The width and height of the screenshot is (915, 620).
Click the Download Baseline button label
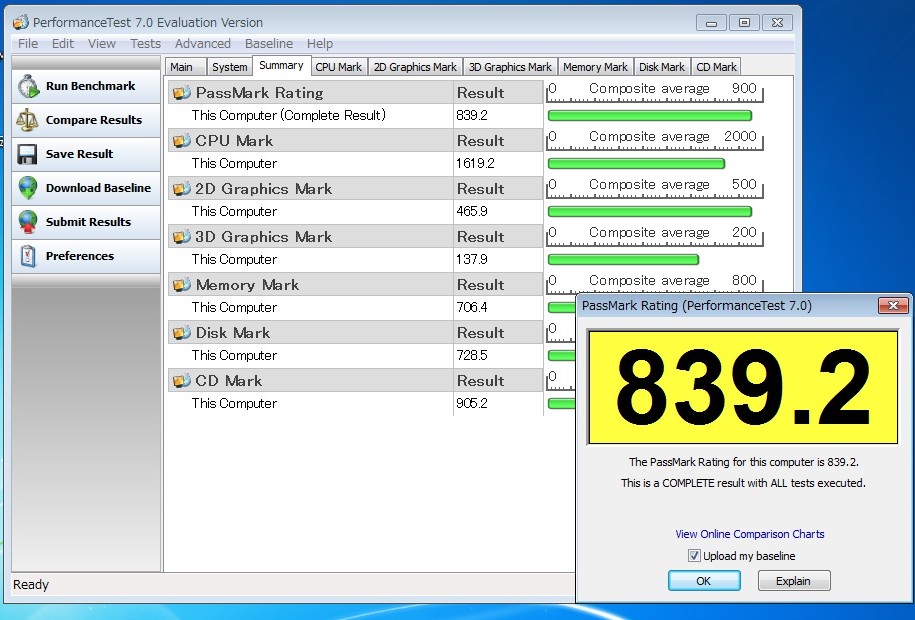pyautogui.click(x=98, y=187)
